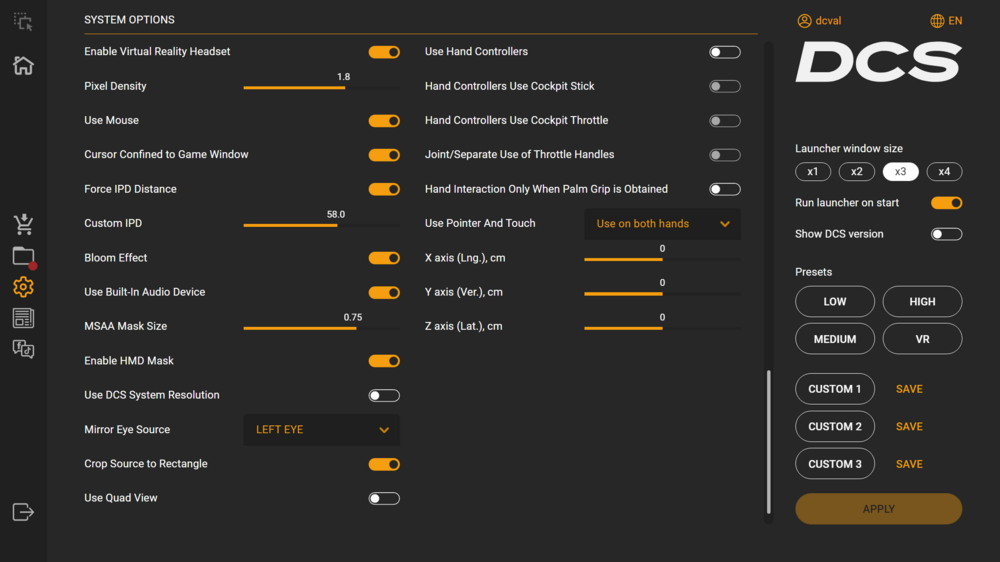
Task: Click the dcval user account icon
Action: (x=804, y=21)
